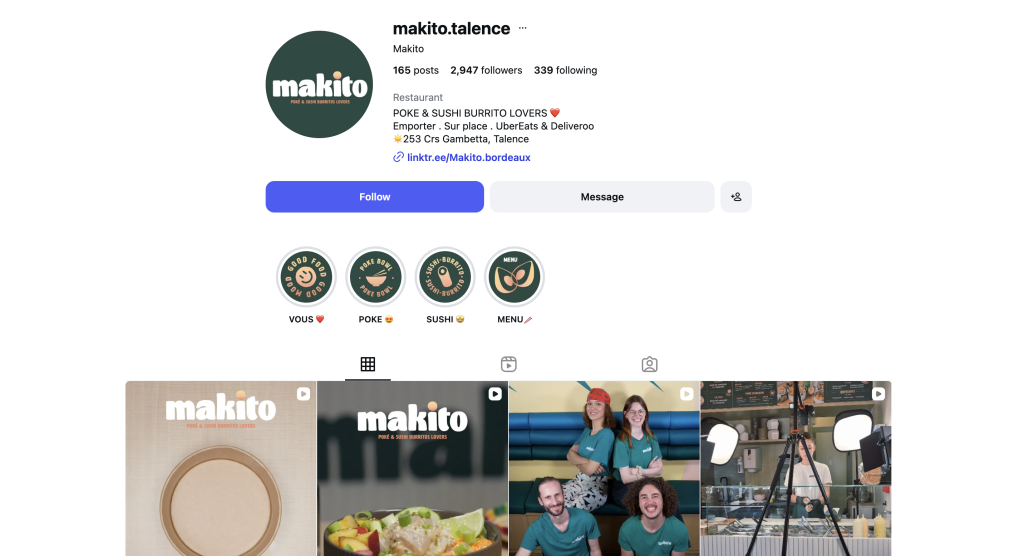1024x556 pixels.
Task: Click the Message button
Action: pos(602,197)
